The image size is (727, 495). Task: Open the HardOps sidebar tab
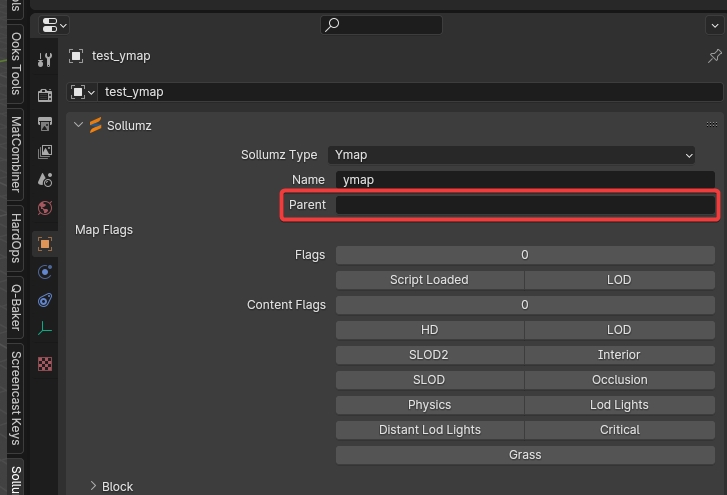tap(16, 238)
